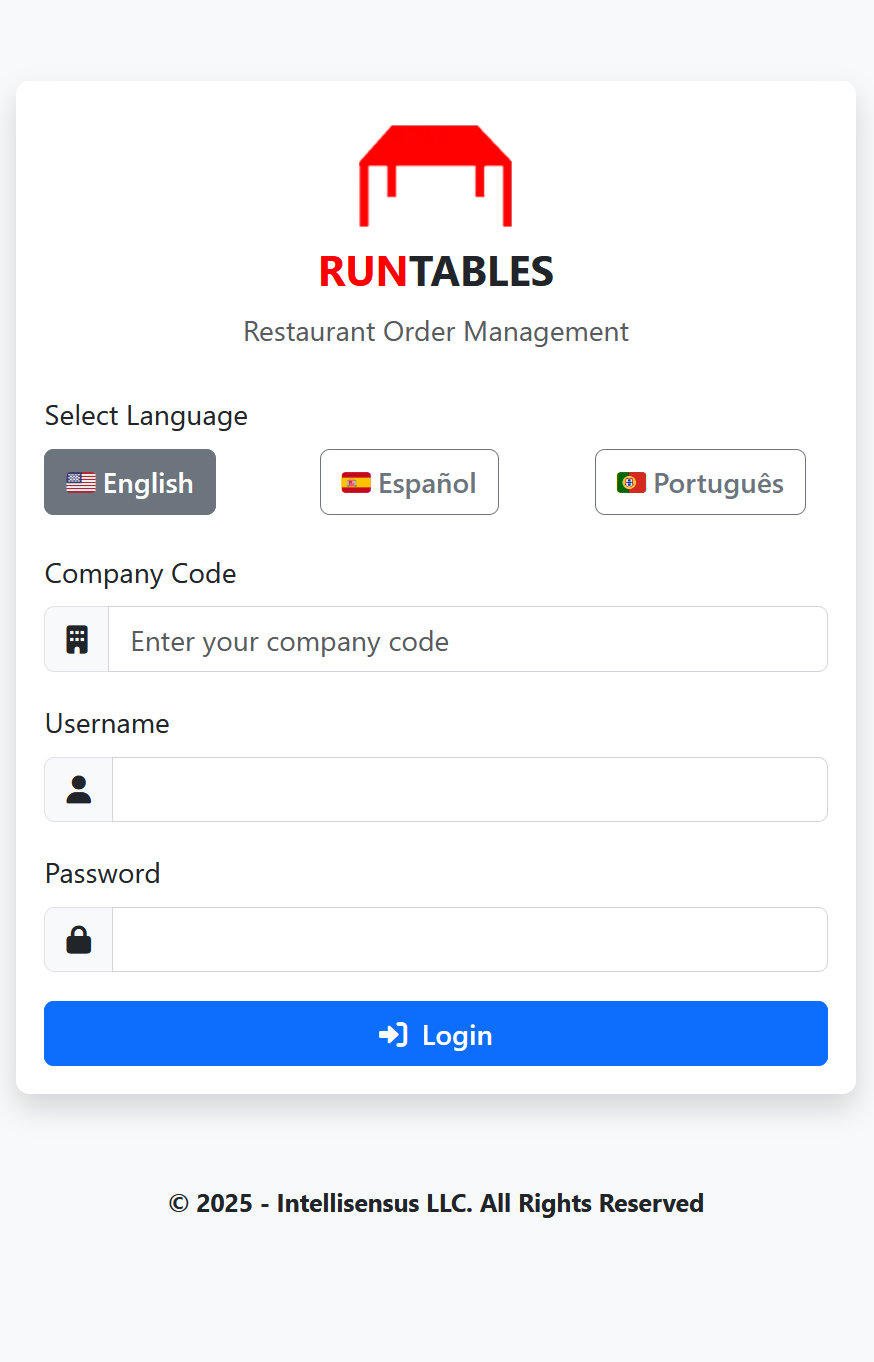The width and height of the screenshot is (874, 1362).
Task: Click the padlock icon beside password
Action: tap(79, 940)
